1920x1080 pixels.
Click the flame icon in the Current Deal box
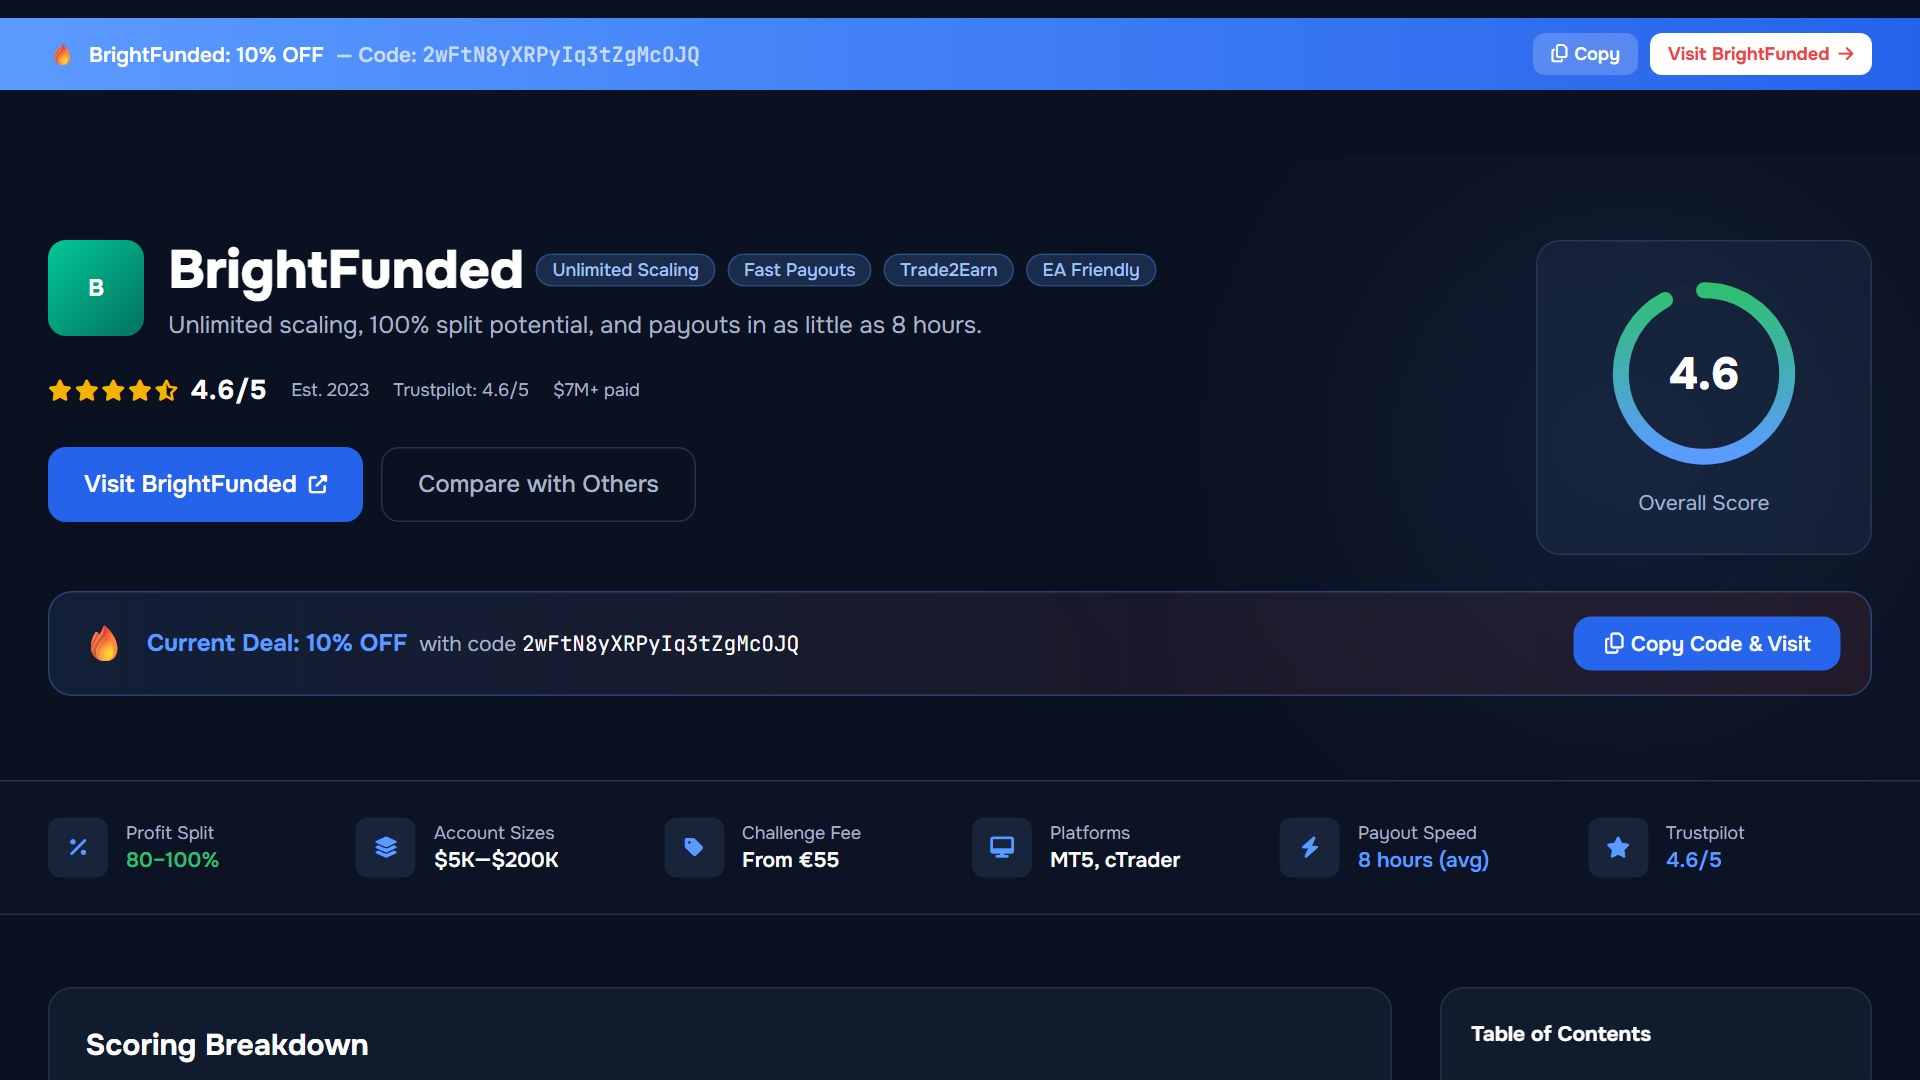(104, 643)
